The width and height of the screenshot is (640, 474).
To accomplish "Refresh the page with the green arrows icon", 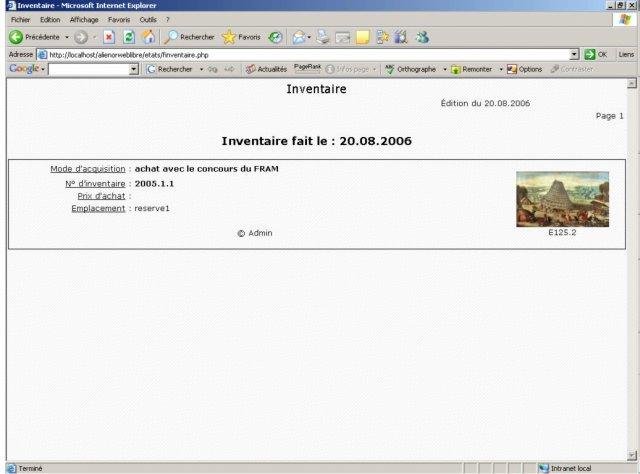I will pyautogui.click(x=129, y=37).
